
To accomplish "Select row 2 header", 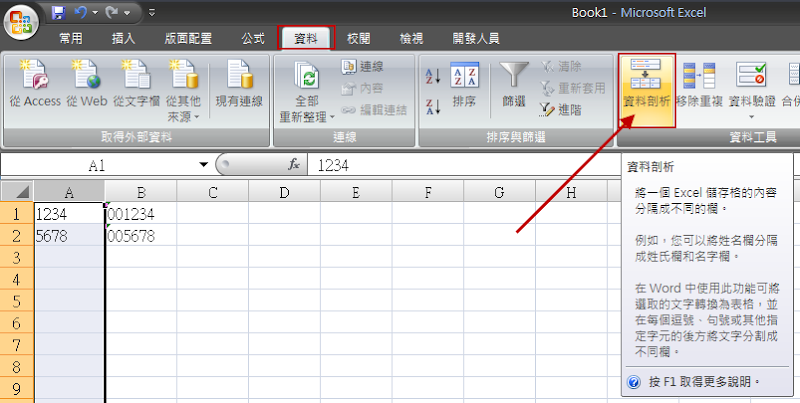I will click(x=17, y=236).
